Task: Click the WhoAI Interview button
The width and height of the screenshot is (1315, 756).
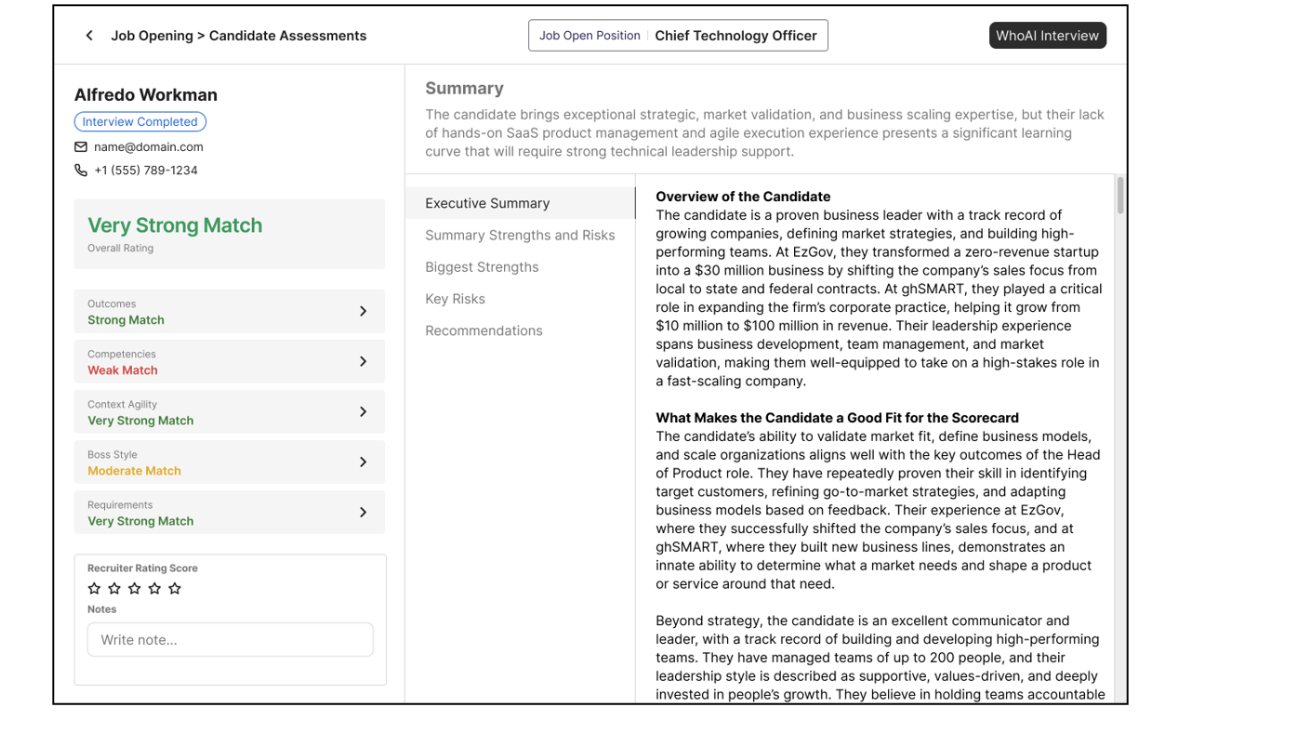Action: 1047,36
